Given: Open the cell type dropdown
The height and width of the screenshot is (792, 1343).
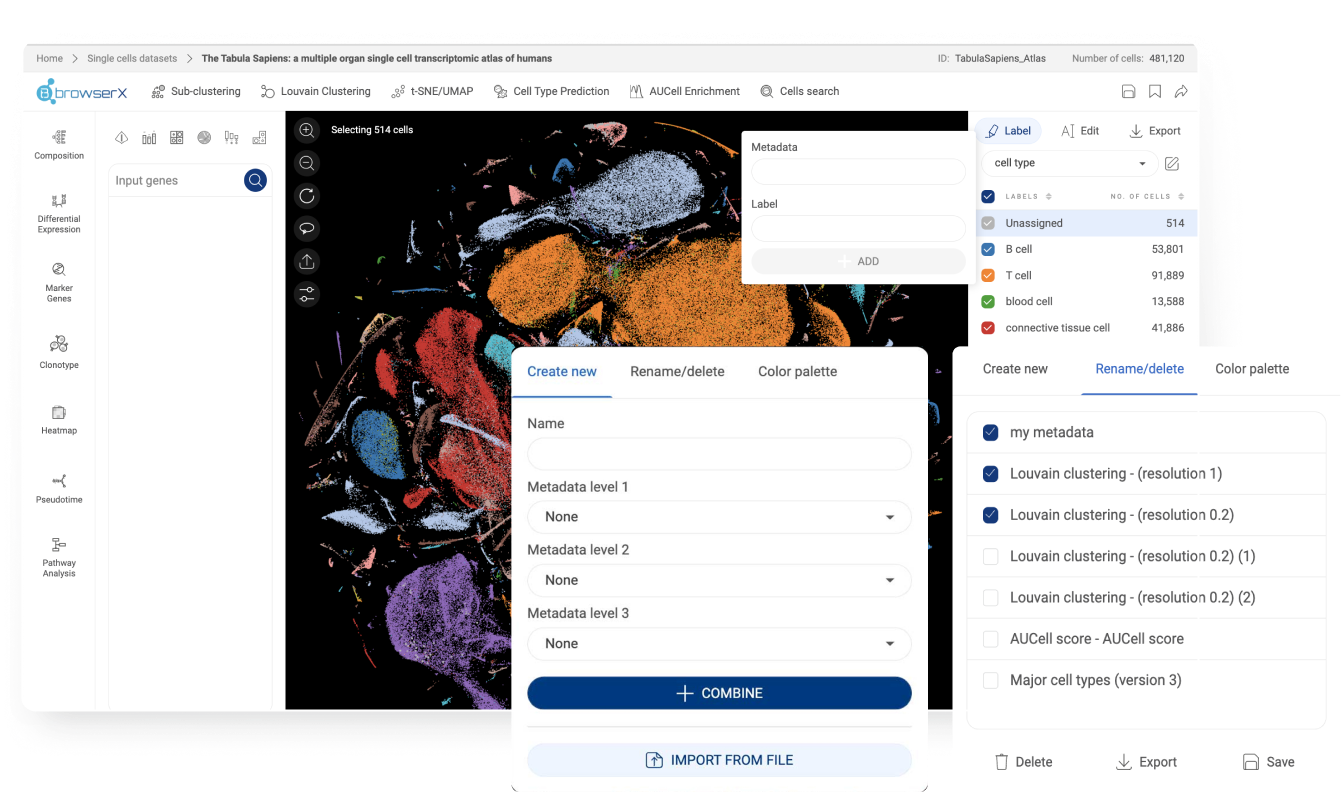Looking at the screenshot, I should [1069, 163].
